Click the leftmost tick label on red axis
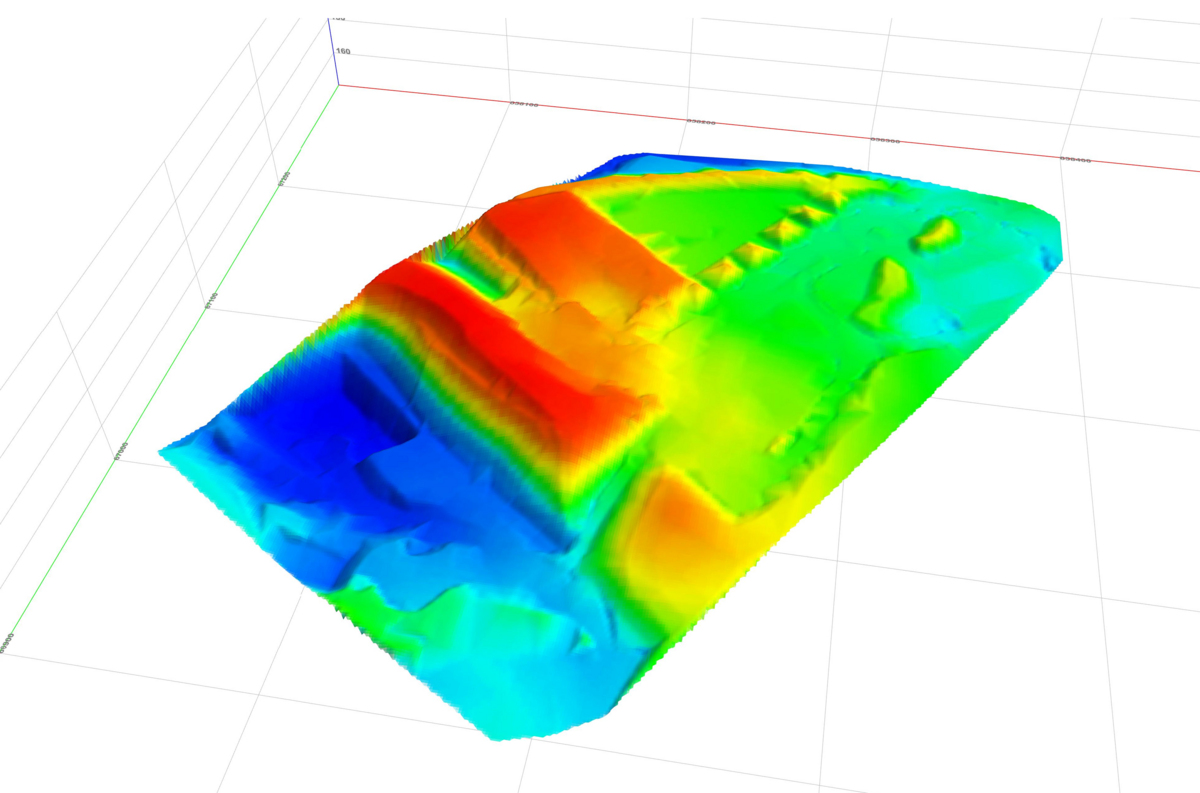This screenshot has height=793, width=1200. [x=524, y=103]
